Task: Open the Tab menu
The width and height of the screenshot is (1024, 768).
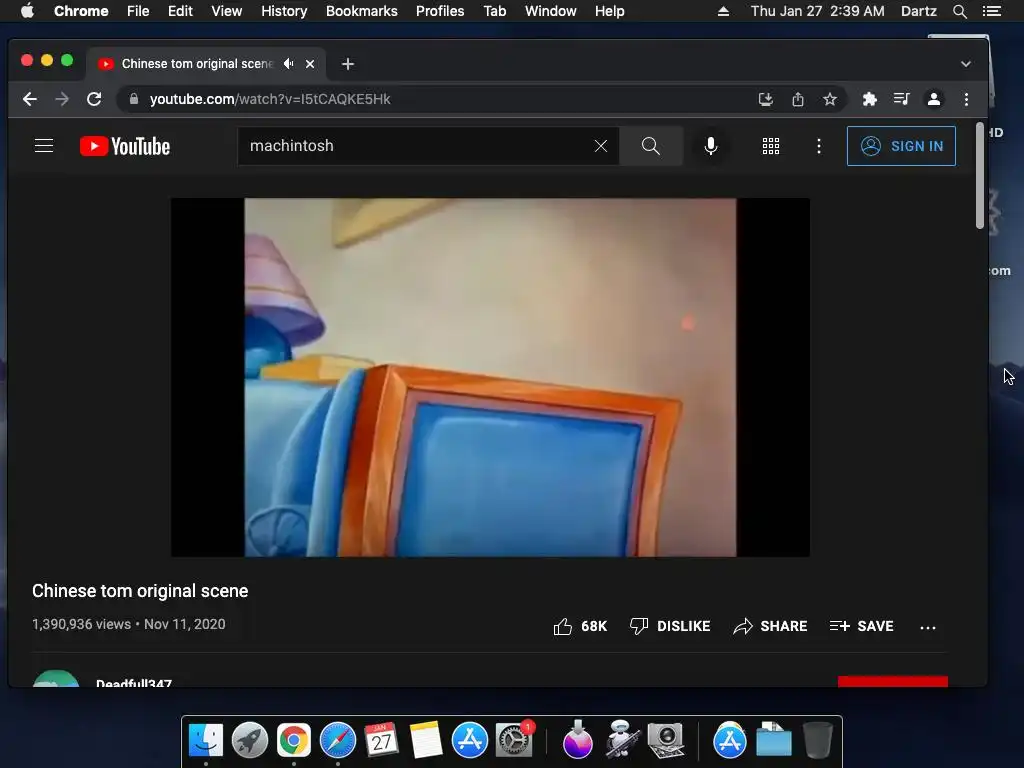Action: pos(495,11)
